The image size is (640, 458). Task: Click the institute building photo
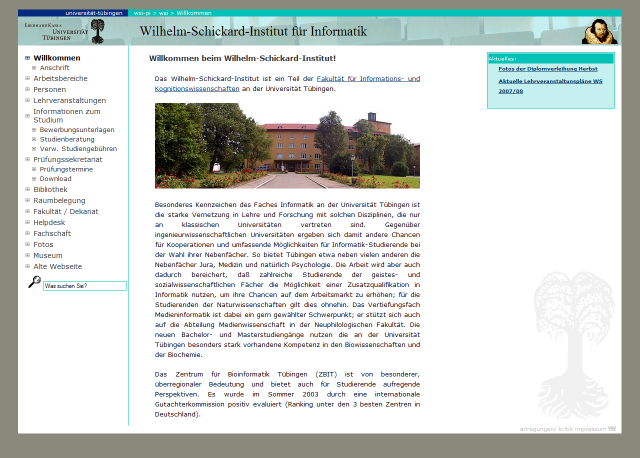pyautogui.click(x=287, y=146)
